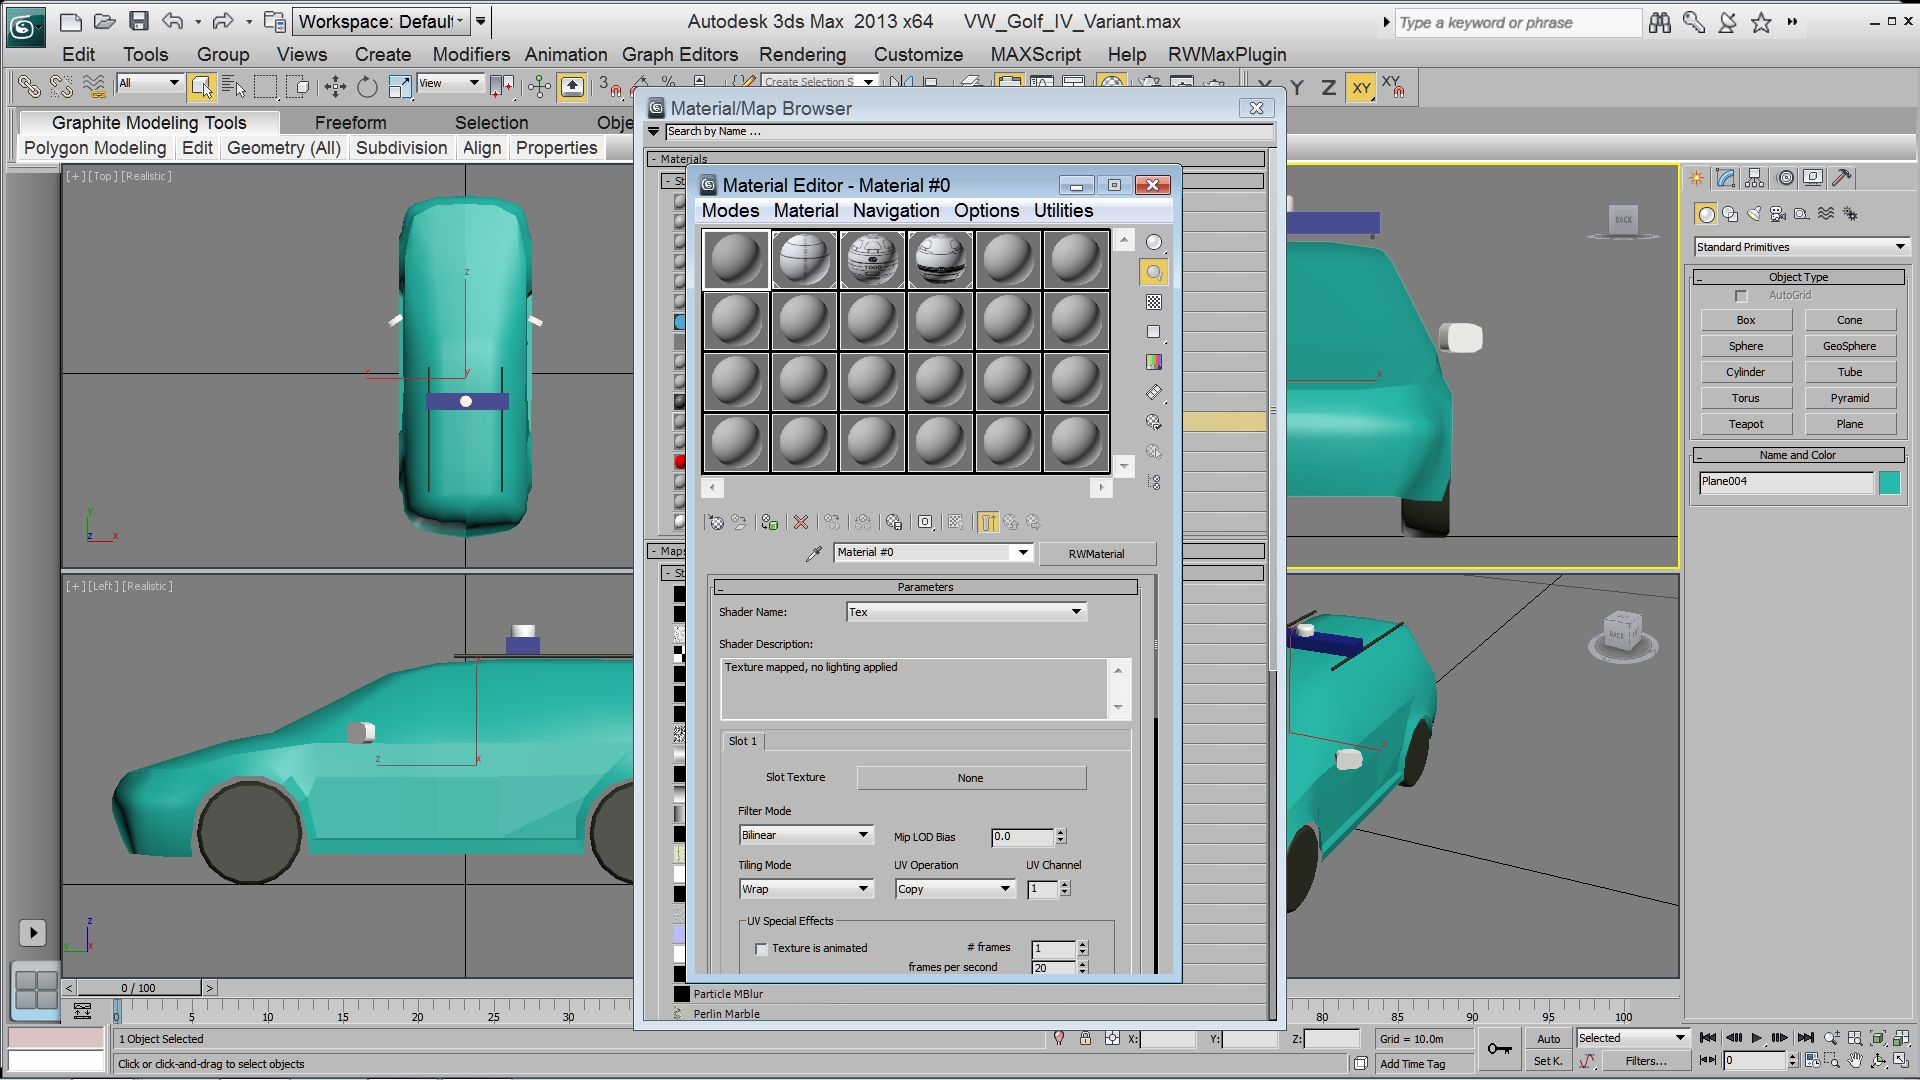Click the teal object color swatch
This screenshot has height=1080, width=1920.
[x=1889, y=483]
